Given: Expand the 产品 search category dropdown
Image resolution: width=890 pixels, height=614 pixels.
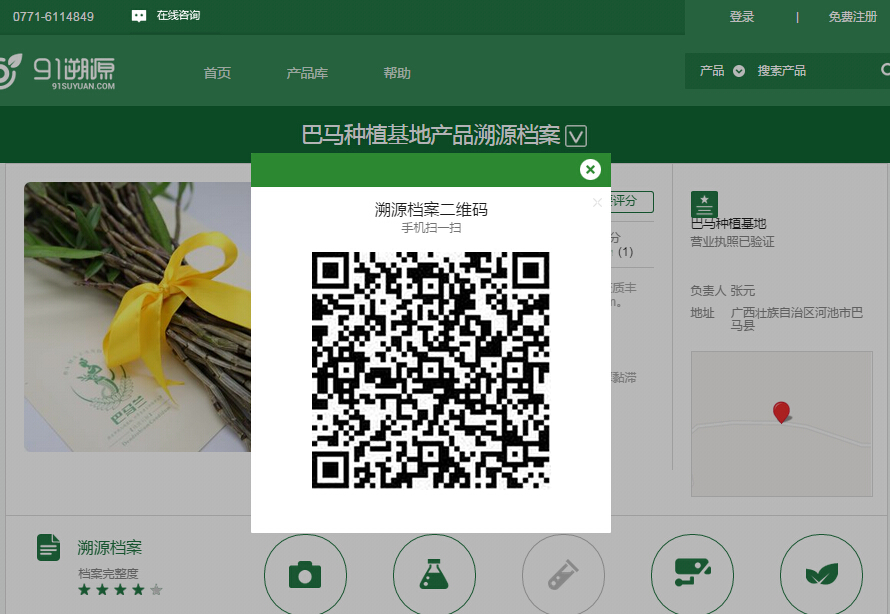Looking at the screenshot, I should pos(739,71).
